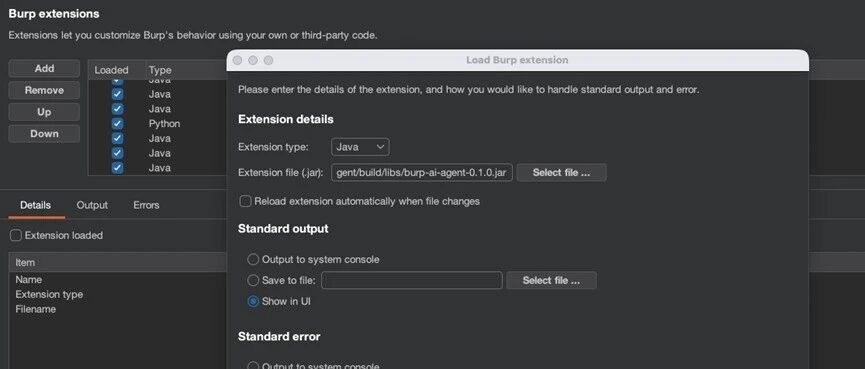The width and height of the screenshot is (865, 369).
Task: Select the Python type row text
Action: [x=164, y=124]
